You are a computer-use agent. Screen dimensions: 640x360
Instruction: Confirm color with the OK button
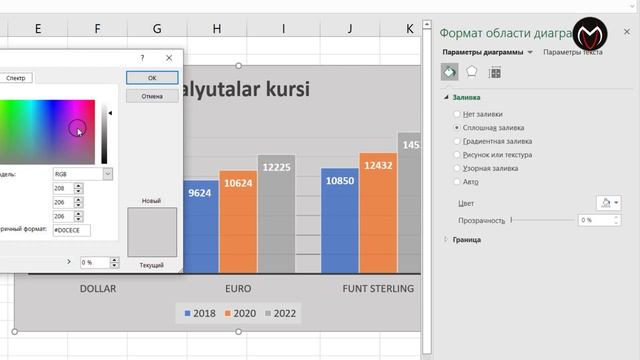[152, 78]
